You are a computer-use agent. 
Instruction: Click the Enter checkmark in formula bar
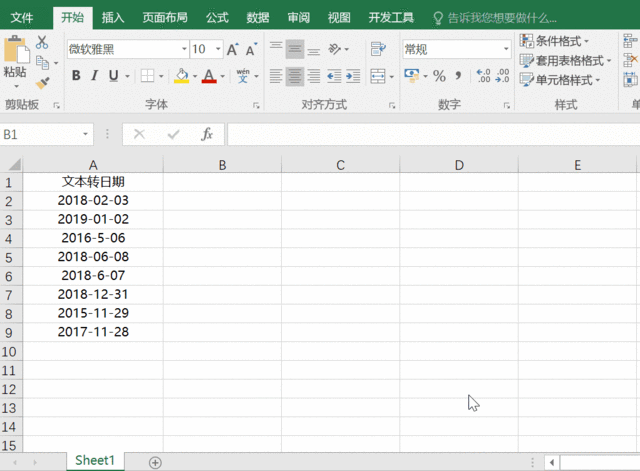point(173,134)
